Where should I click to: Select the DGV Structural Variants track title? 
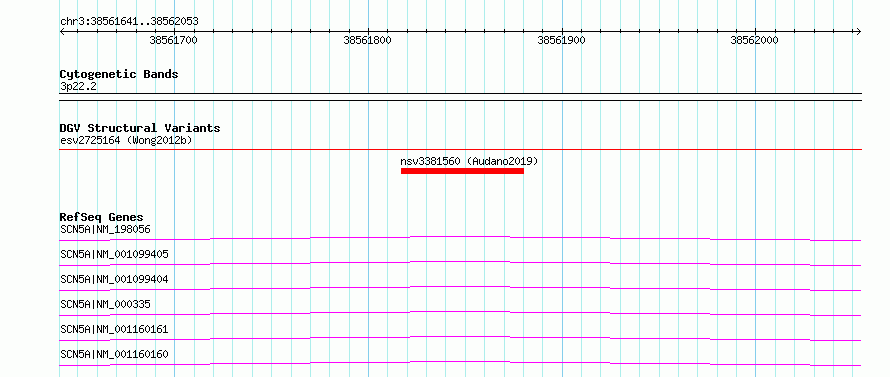click(140, 128)
